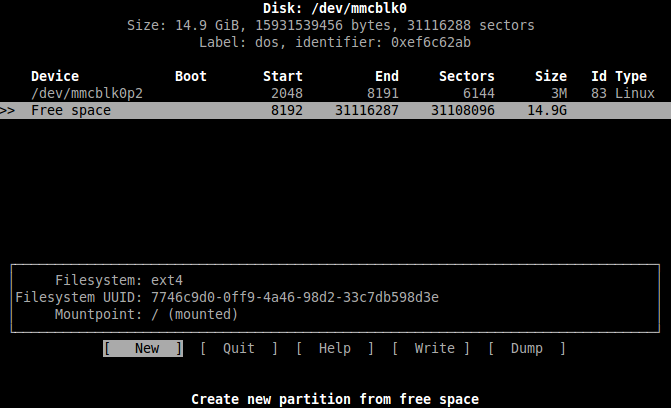This screenshot has height=408, width=671.
Task: Select the Write menu option
Action: point(431,348)
